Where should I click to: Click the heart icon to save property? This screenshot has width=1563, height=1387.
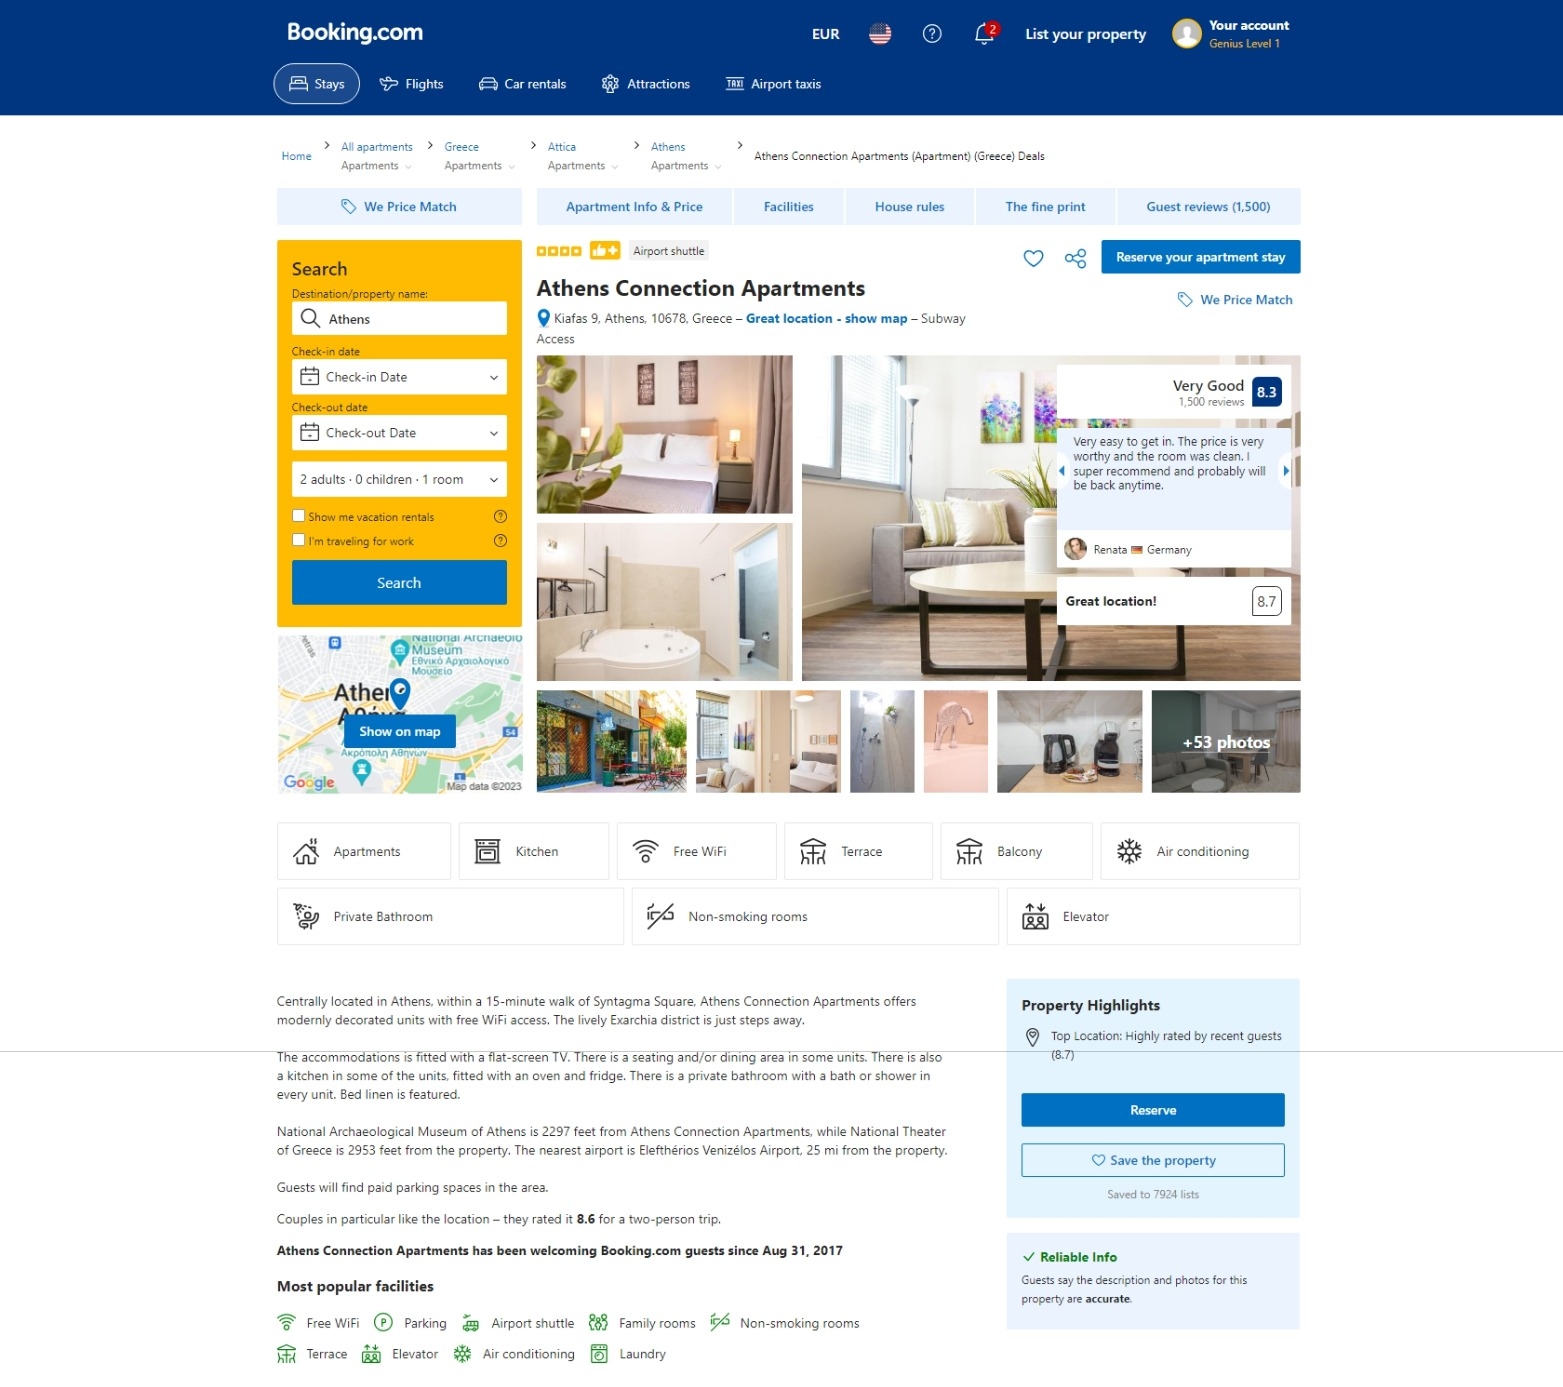(x=1033, y=258)
